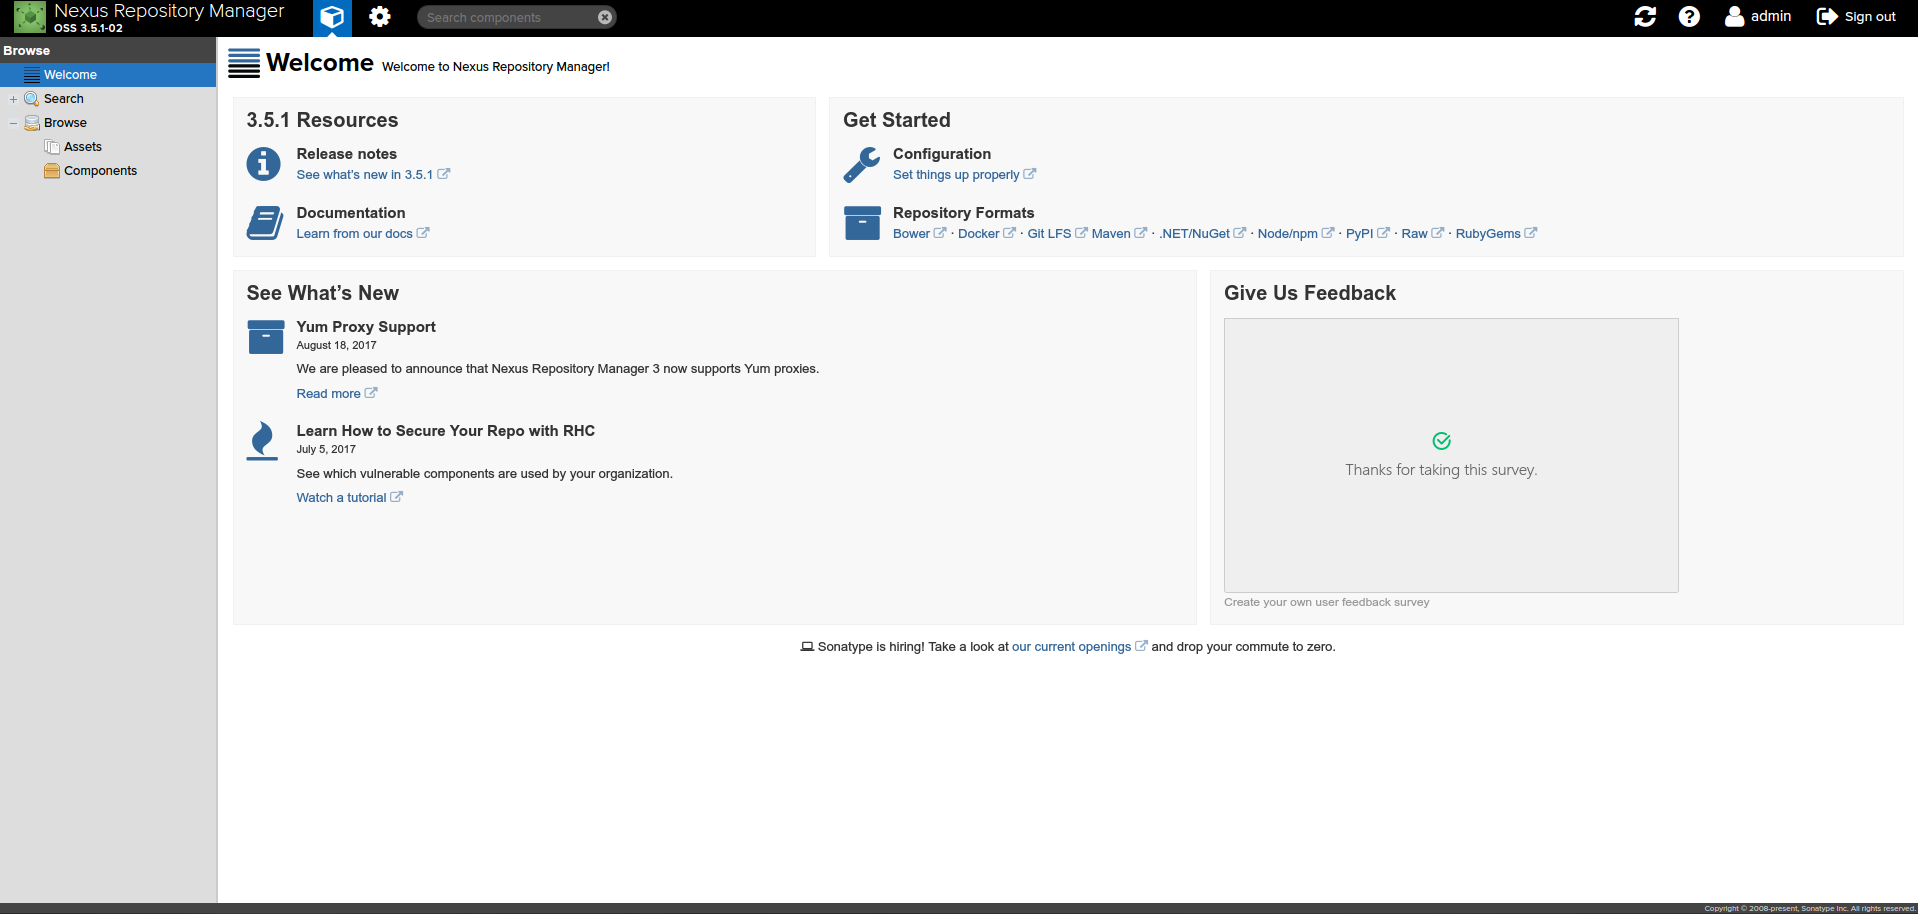1918x914 pixels.
Task: Click the Release notes info icon
Action: click(x=264, y=163)
